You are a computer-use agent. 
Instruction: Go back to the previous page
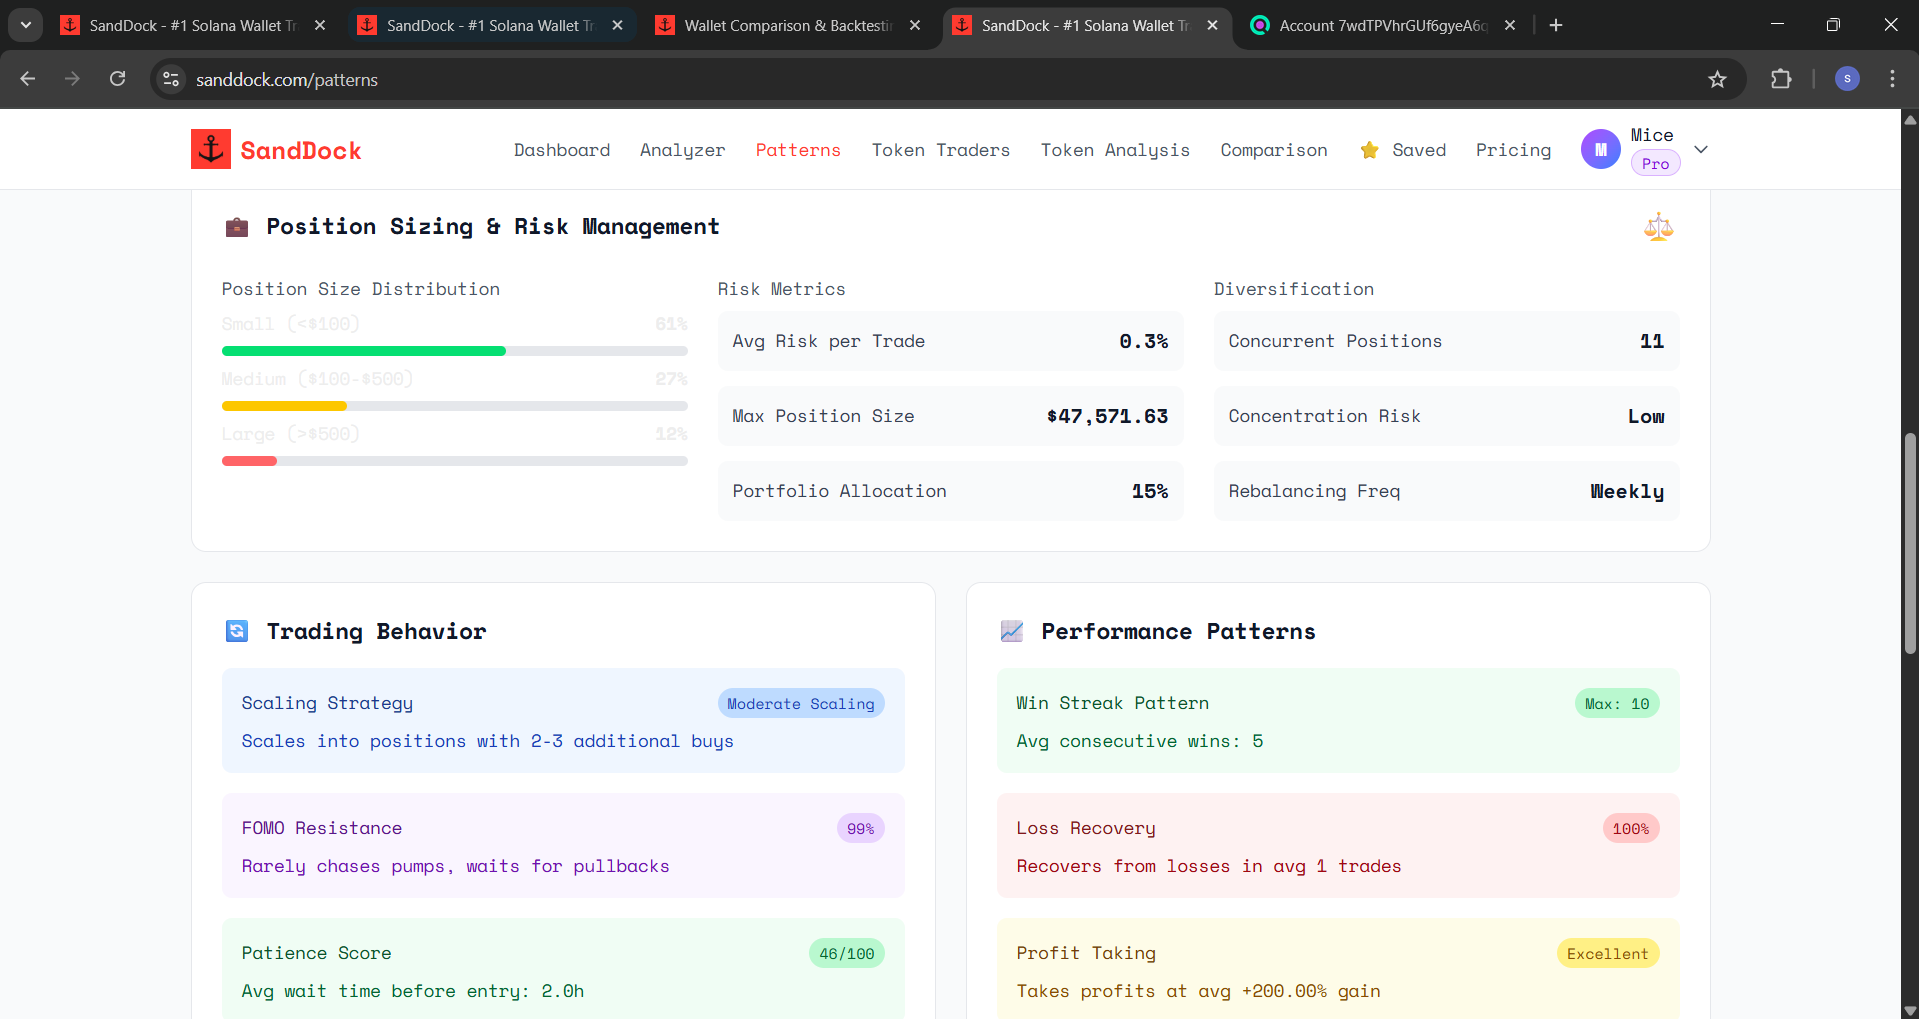[28, 79]
